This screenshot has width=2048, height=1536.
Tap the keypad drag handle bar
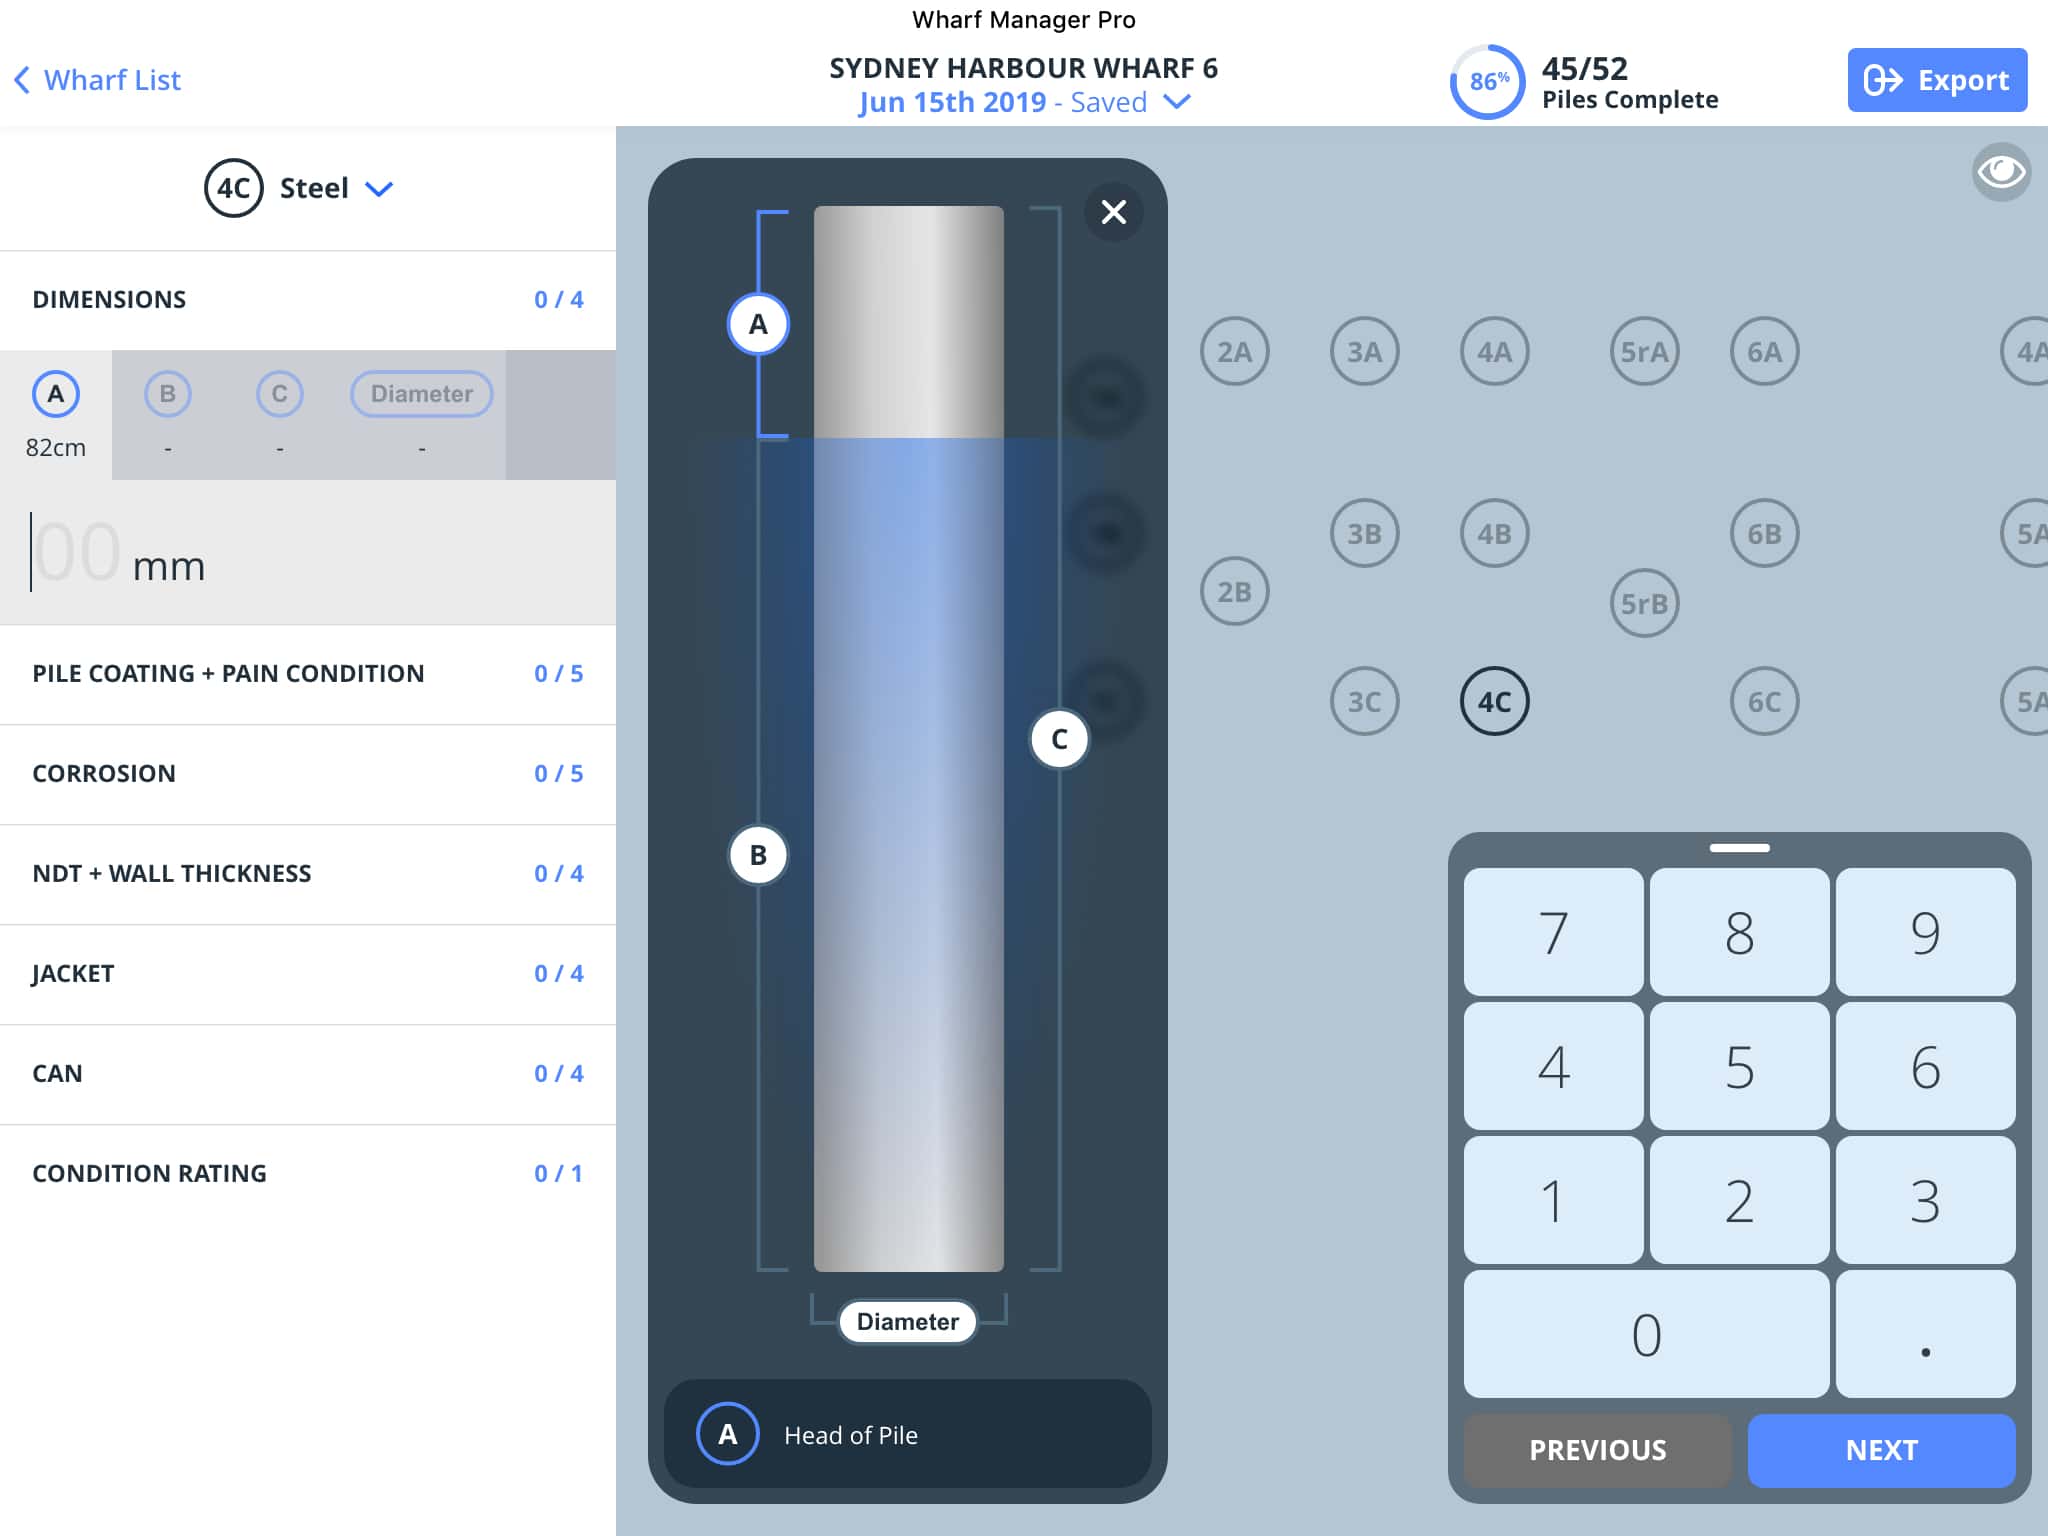pyautogui.click(x=1739, y=848)
